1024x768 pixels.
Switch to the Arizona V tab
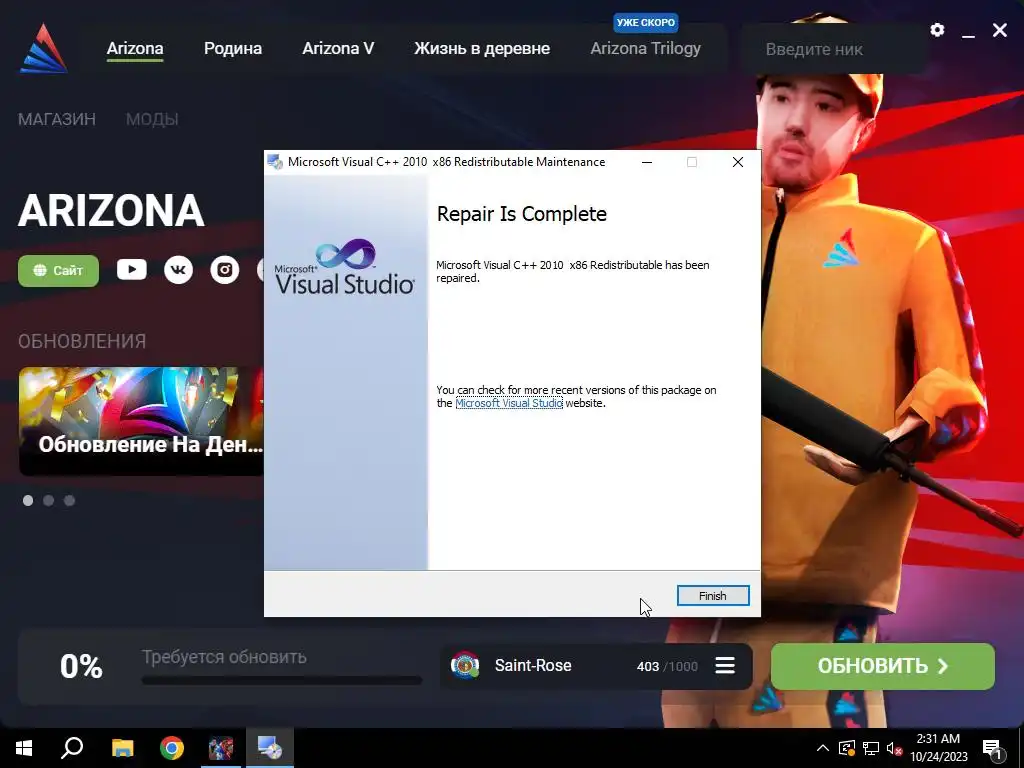tap(338, 48)
